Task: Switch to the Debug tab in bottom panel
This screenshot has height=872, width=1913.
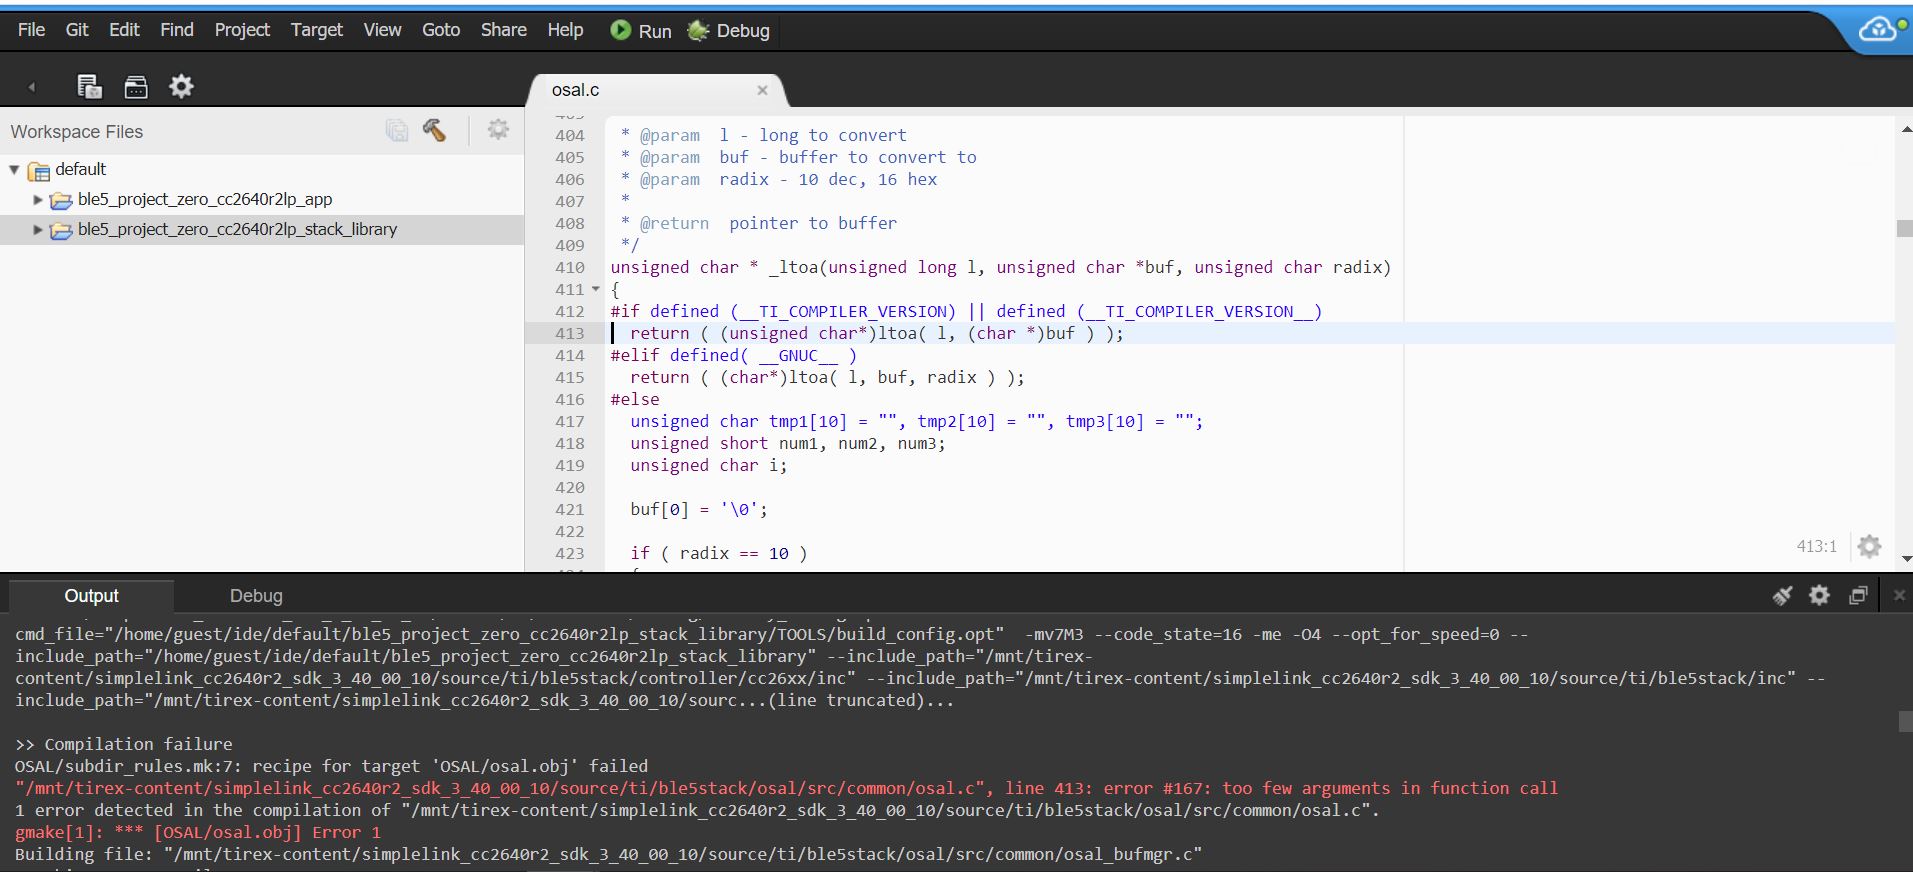Action: tap(256, 596)
